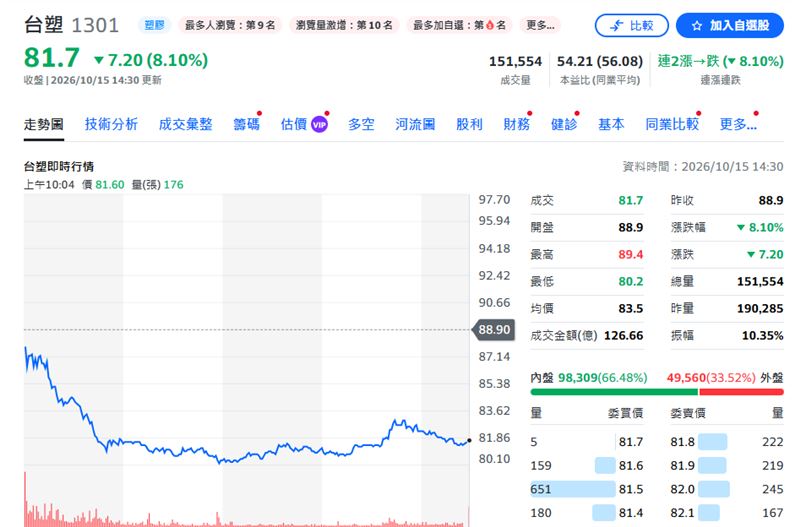The image size is (800, 527).
Task: Click the ask price 82.0 cell
Action: [683, 489]
